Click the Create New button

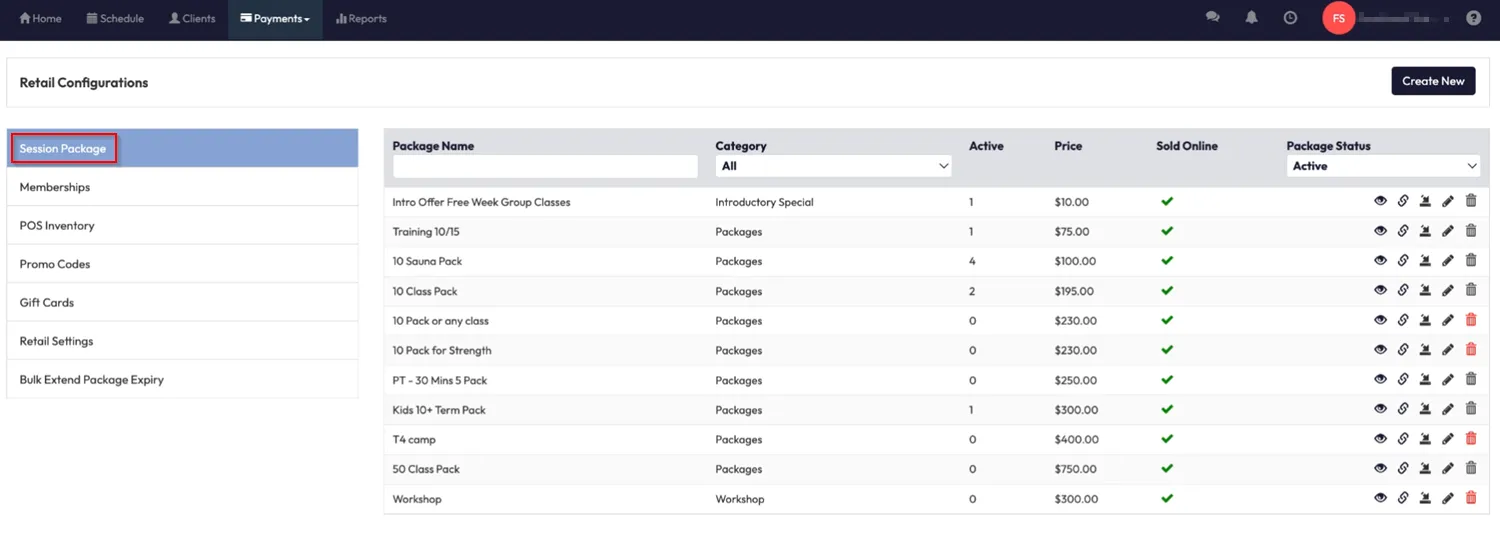click(1432, 81)
